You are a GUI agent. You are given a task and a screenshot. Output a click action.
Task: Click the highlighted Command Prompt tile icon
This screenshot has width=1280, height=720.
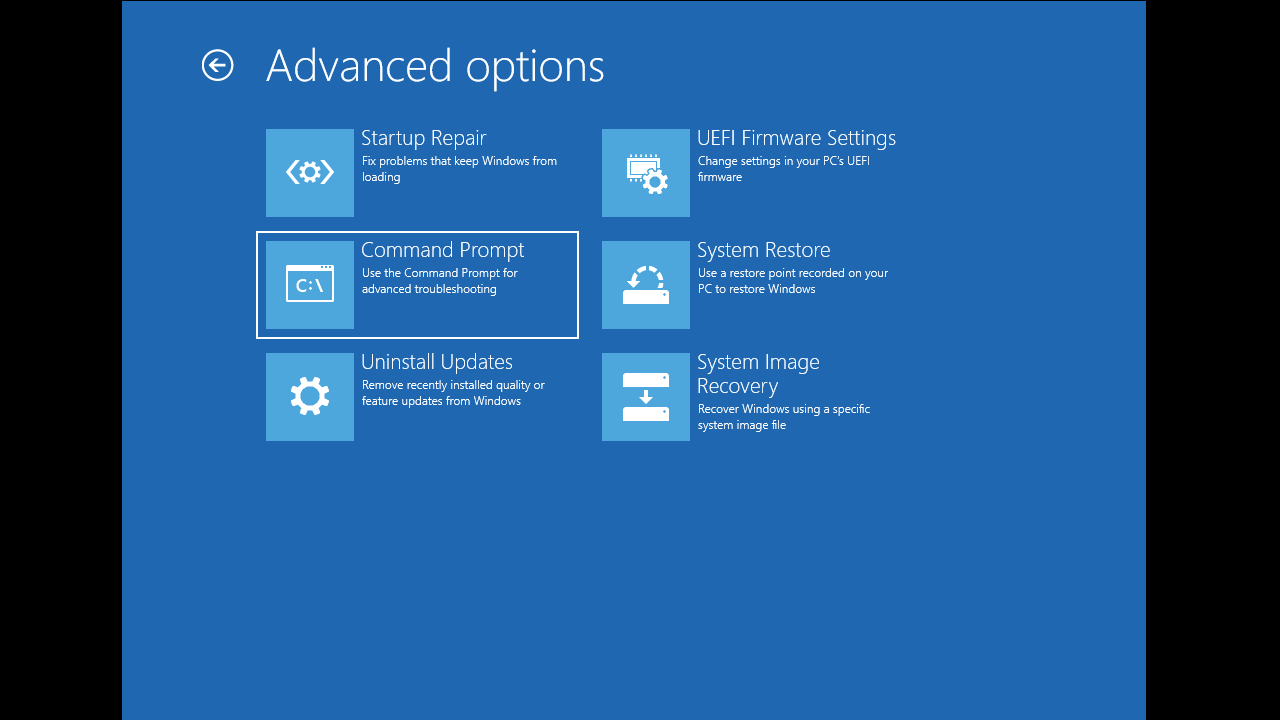tap(309, 284)
